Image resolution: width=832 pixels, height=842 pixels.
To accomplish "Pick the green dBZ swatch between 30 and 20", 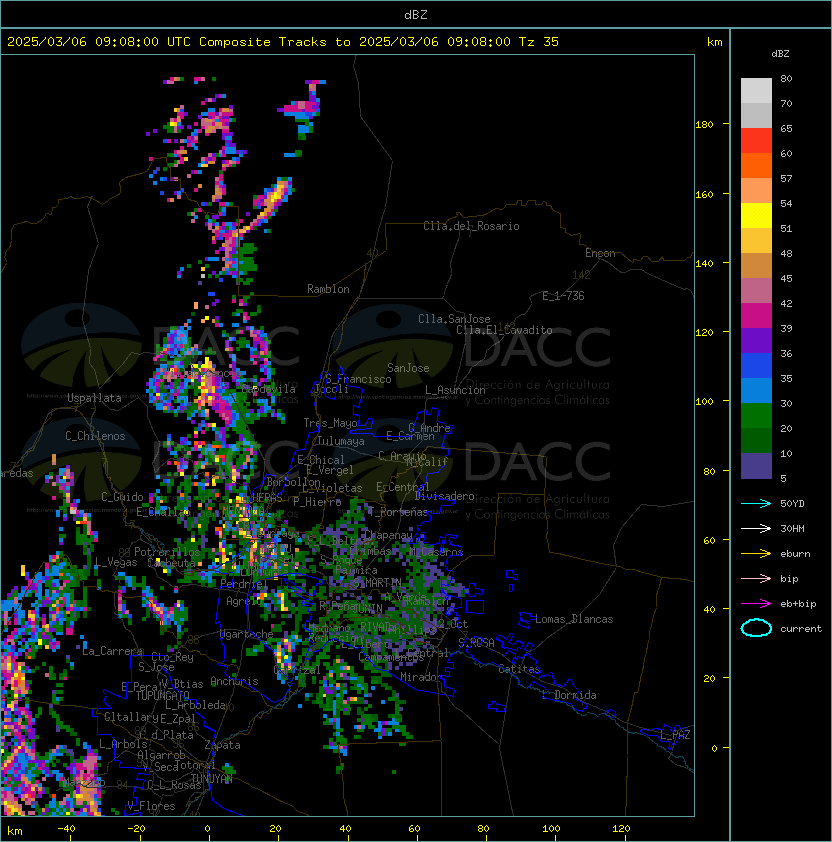I will coord(756,416).
